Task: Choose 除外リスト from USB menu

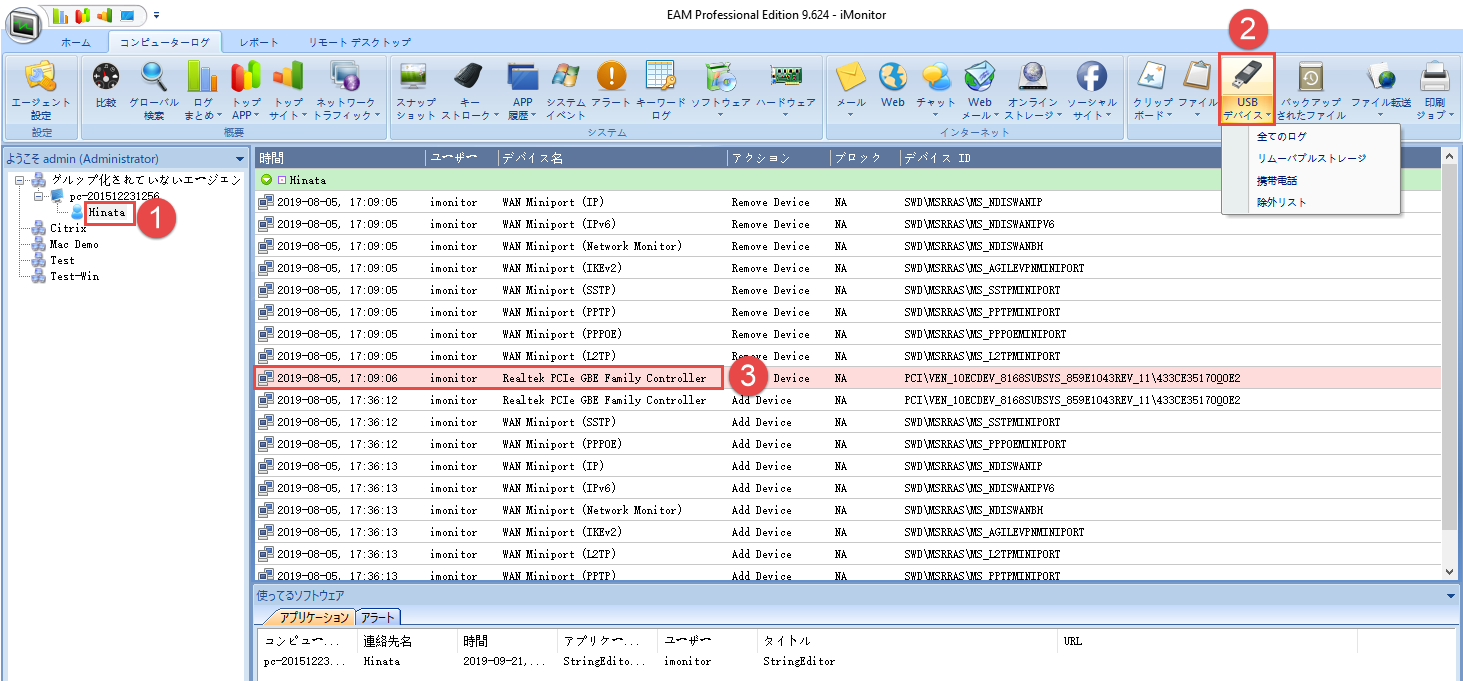Action: tap(1281, 202)
